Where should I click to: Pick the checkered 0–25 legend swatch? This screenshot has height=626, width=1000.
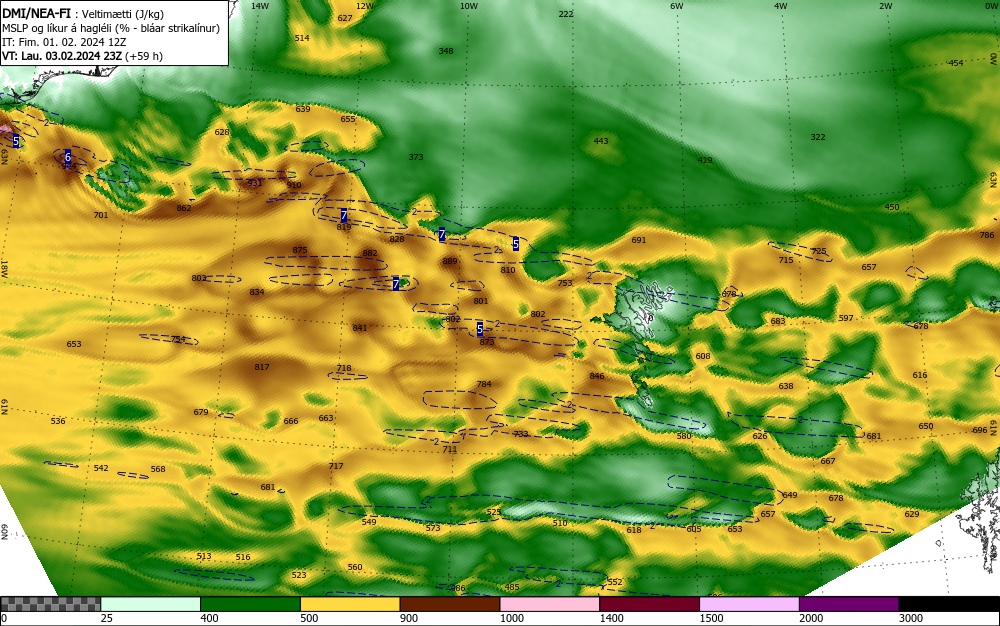(50, 604)
